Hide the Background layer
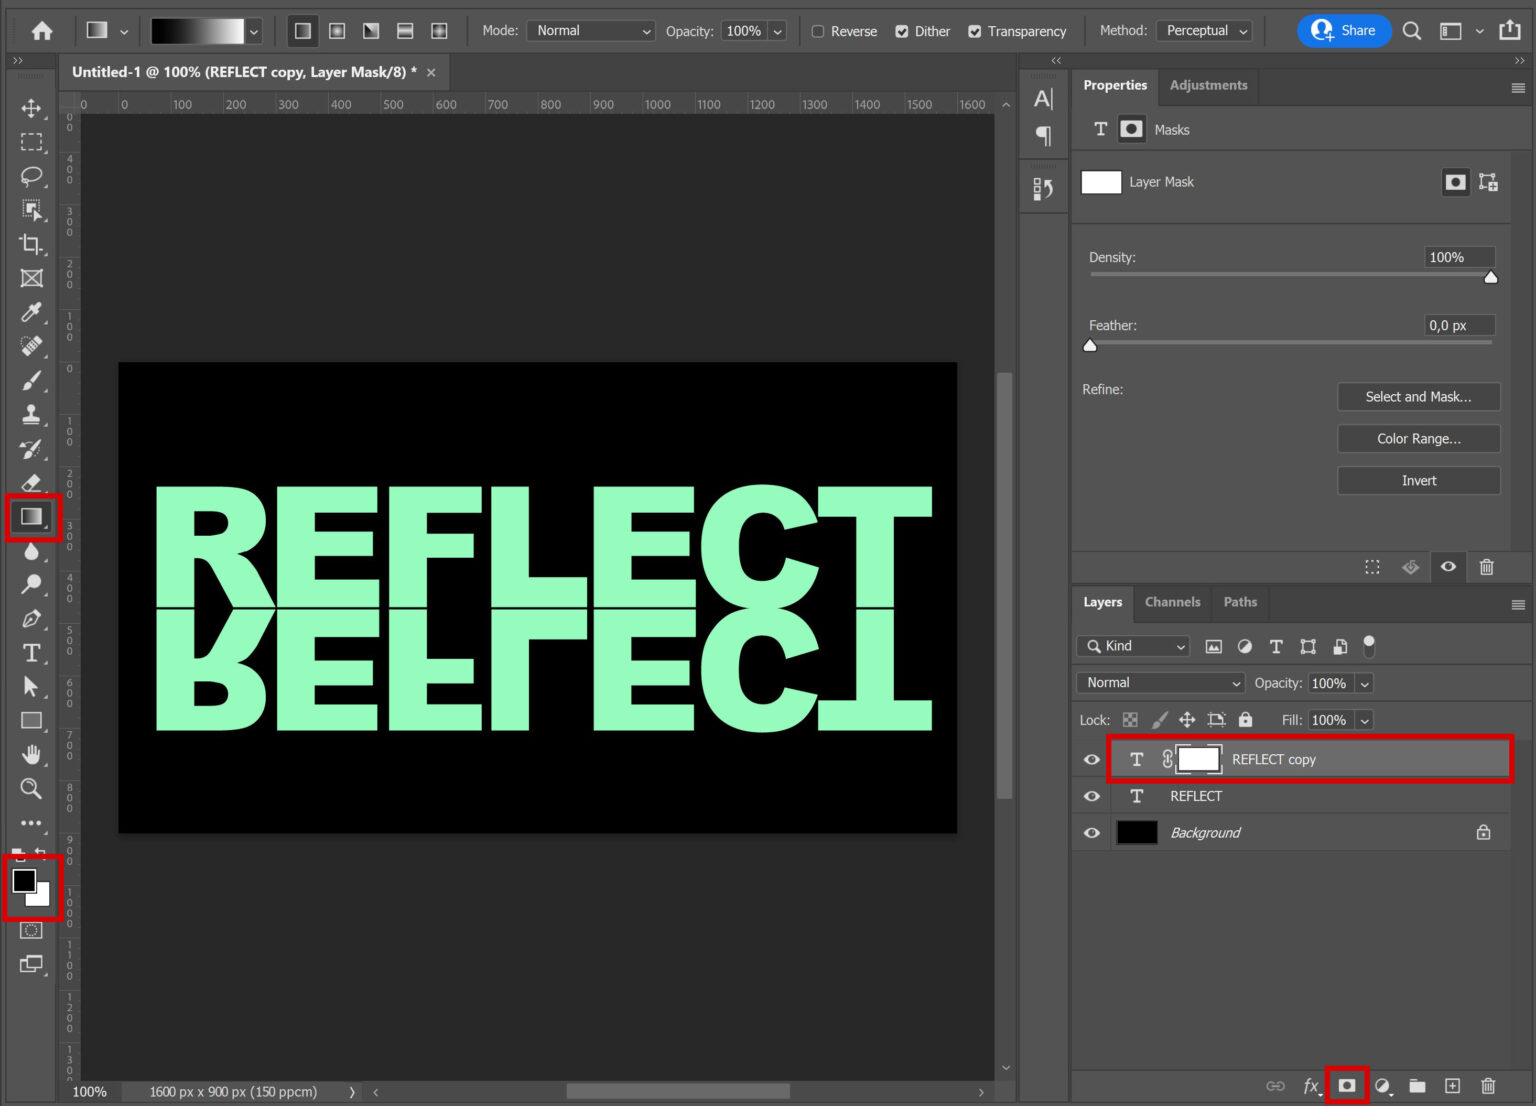The image size is (1536, 1106). (x=1091, y=832)
